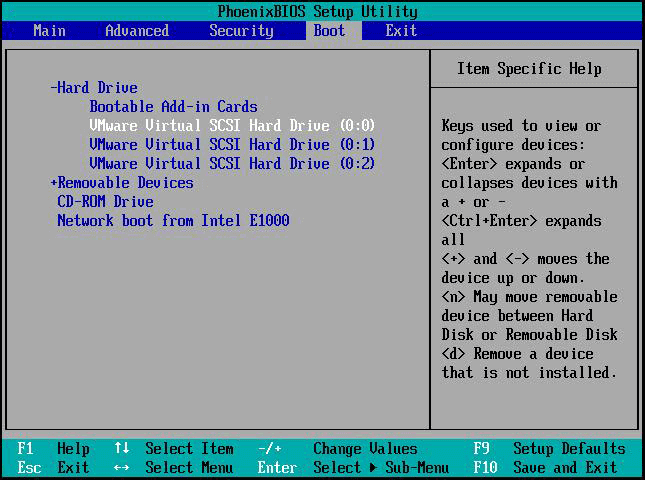
Task: Collapse the Hard Drive boot group
Action: coord(94,88)
